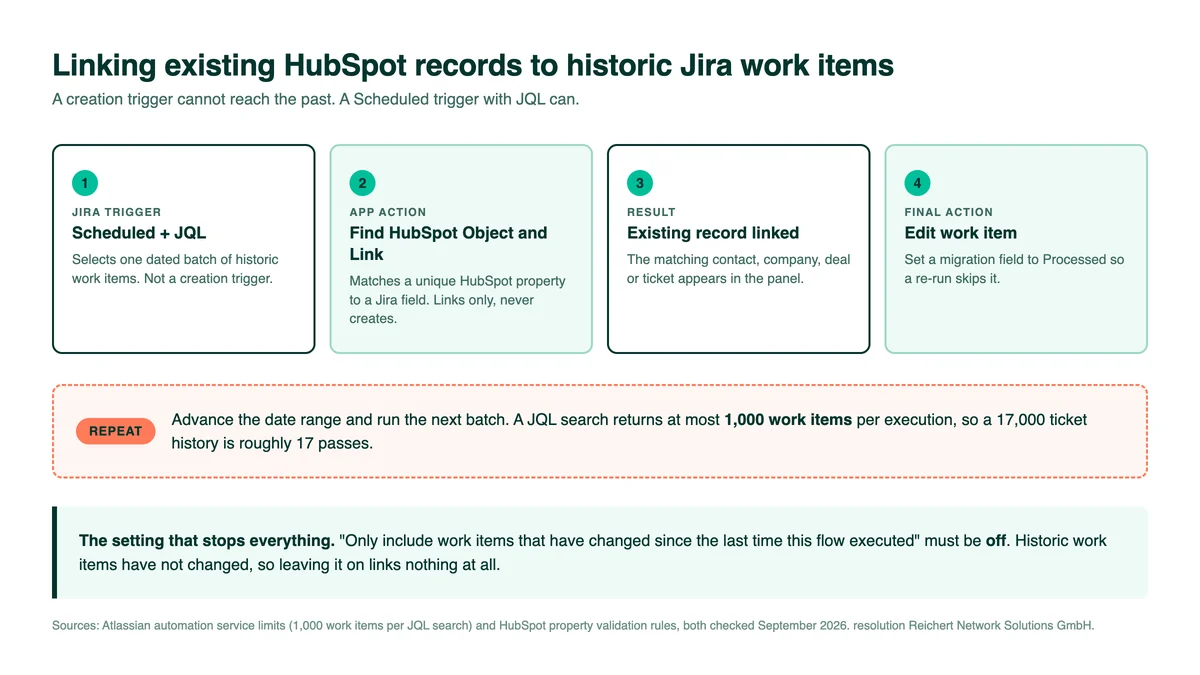Click the 'Edit work item' heading
This screenshot has width=1200, height=675.
[961, 233]
